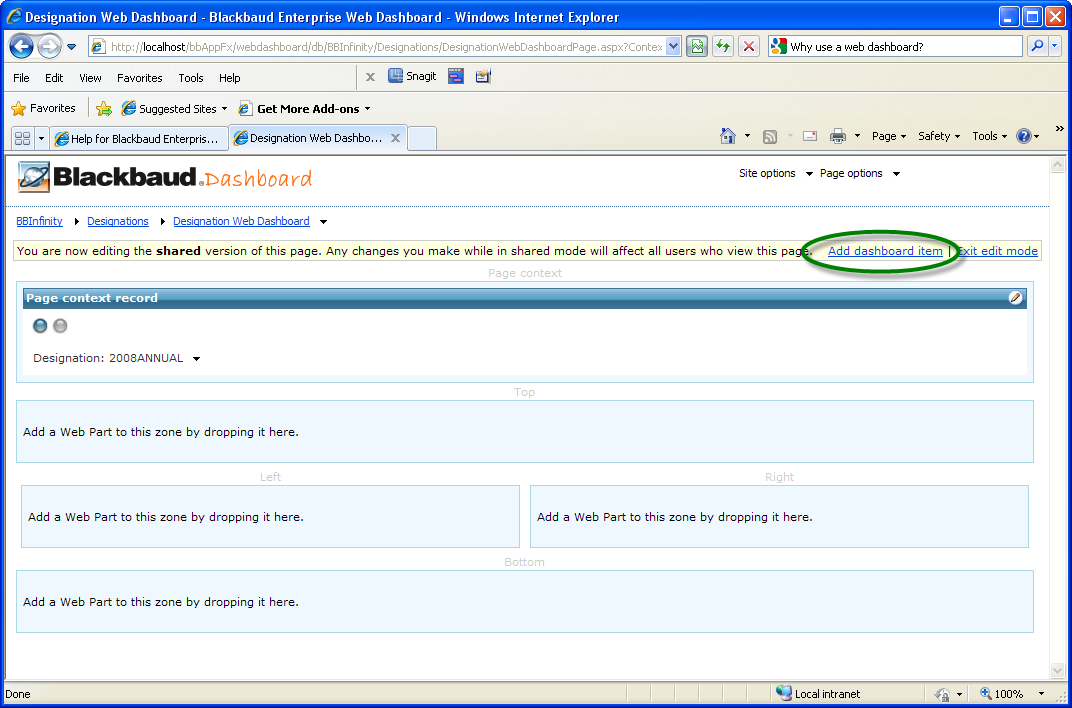Screen dimensions: 1072x708
Task: Click the Refresh page icon
Action: pyautogui.click(x=723, y=46)
